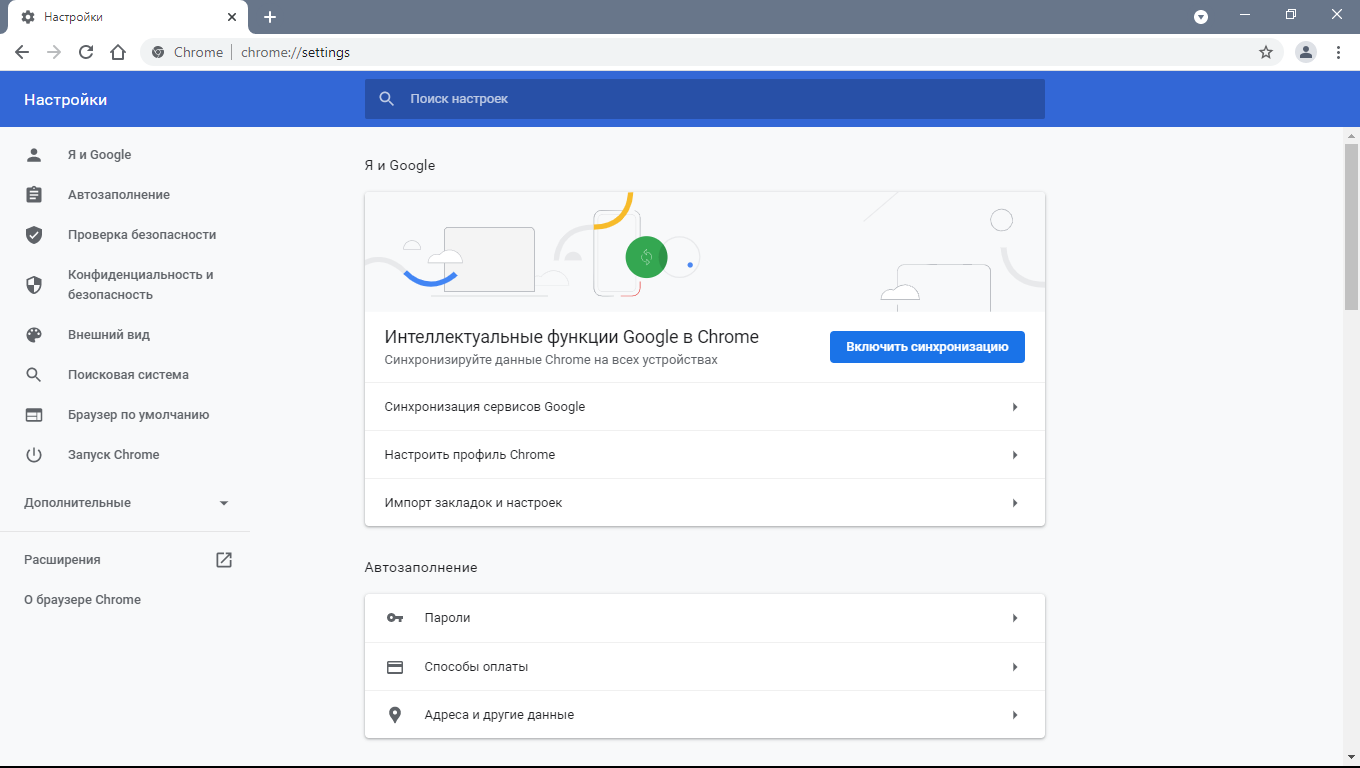Open arrow for Импорт закладок и настроек

1015,503
